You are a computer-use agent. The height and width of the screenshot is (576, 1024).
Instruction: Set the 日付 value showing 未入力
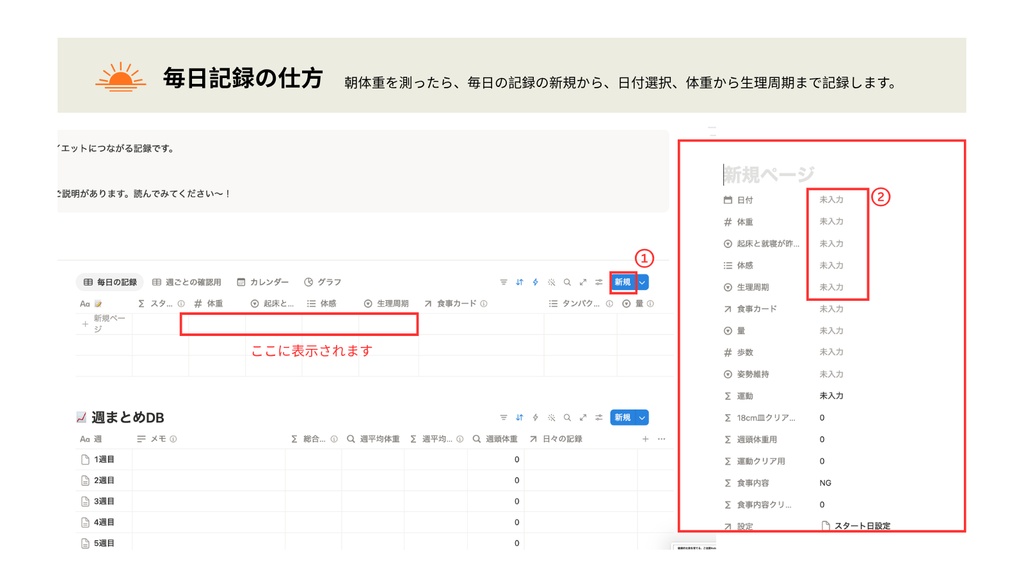[831, 200]
